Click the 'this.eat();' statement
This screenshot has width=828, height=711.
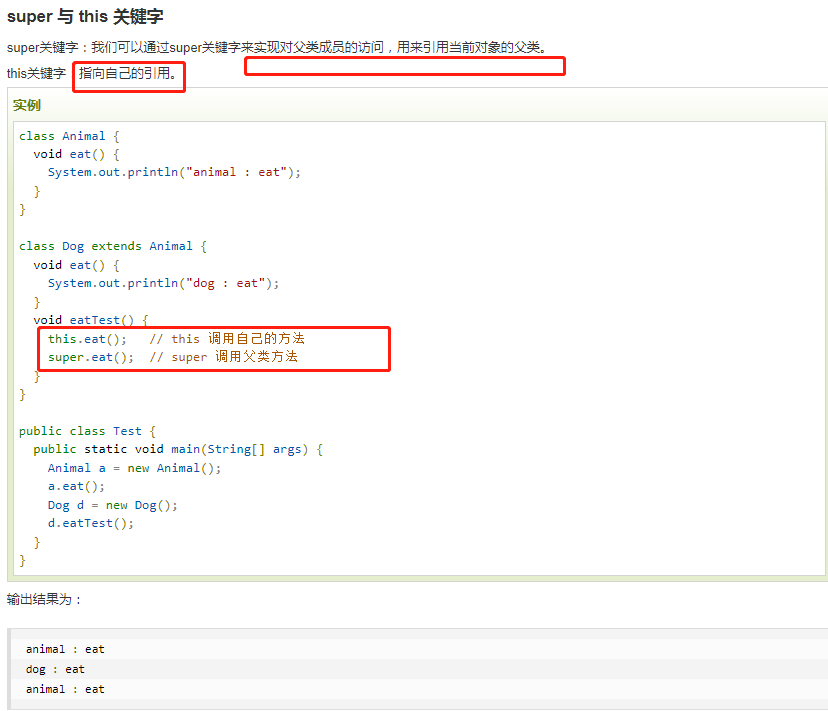point(87,339)
